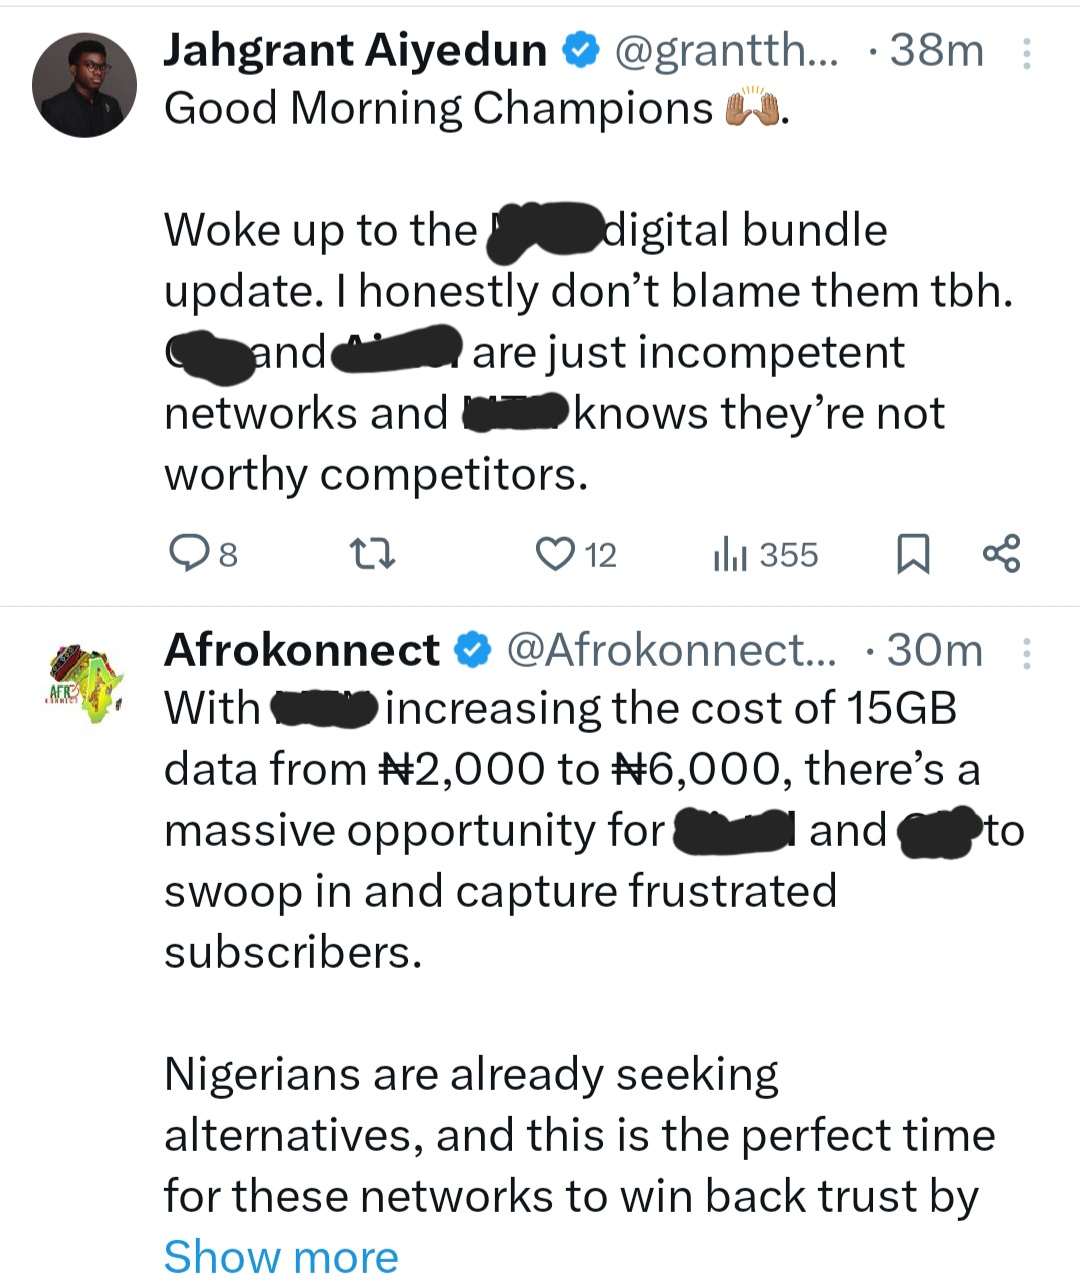
Task: Open Afrokonnect's profile avatar
Action: (x=84, y=682)
